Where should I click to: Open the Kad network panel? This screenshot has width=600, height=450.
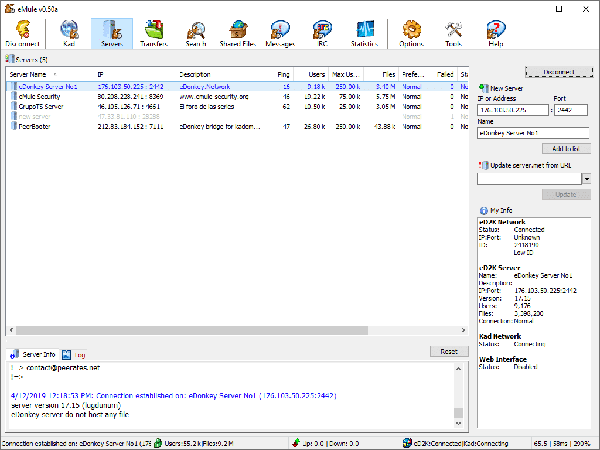click(x=69, y=33)
